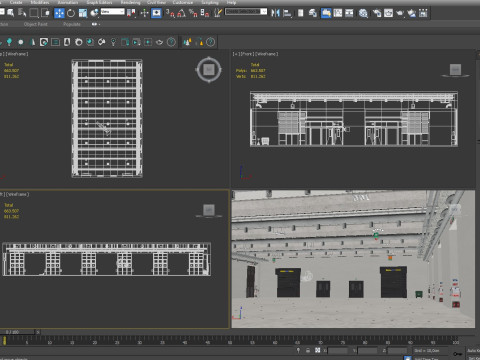Toggle Angle Snap
The image size is (480, 360).
(x=181, y=13)
